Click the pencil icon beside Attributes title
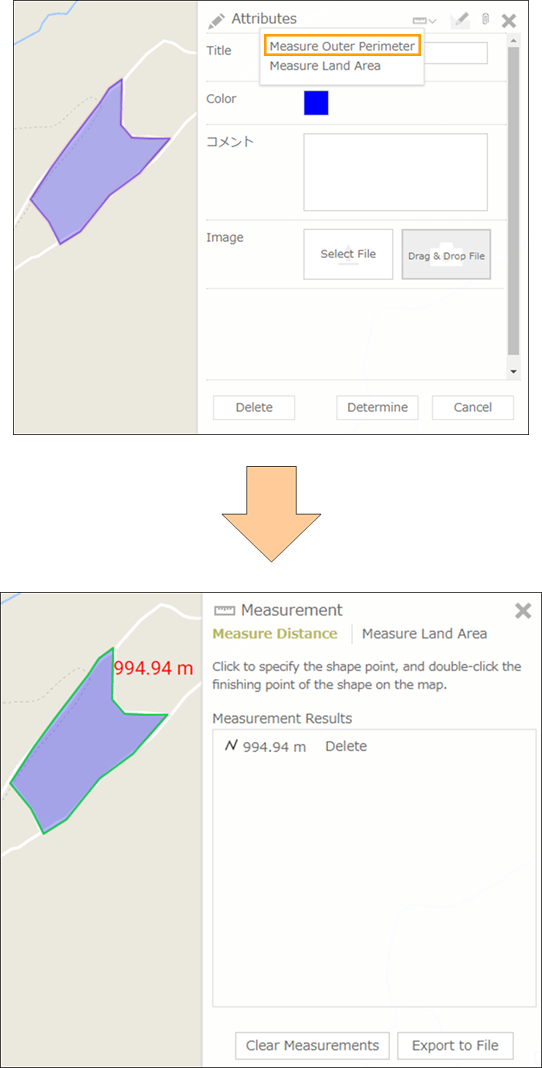 pos(217,20)
